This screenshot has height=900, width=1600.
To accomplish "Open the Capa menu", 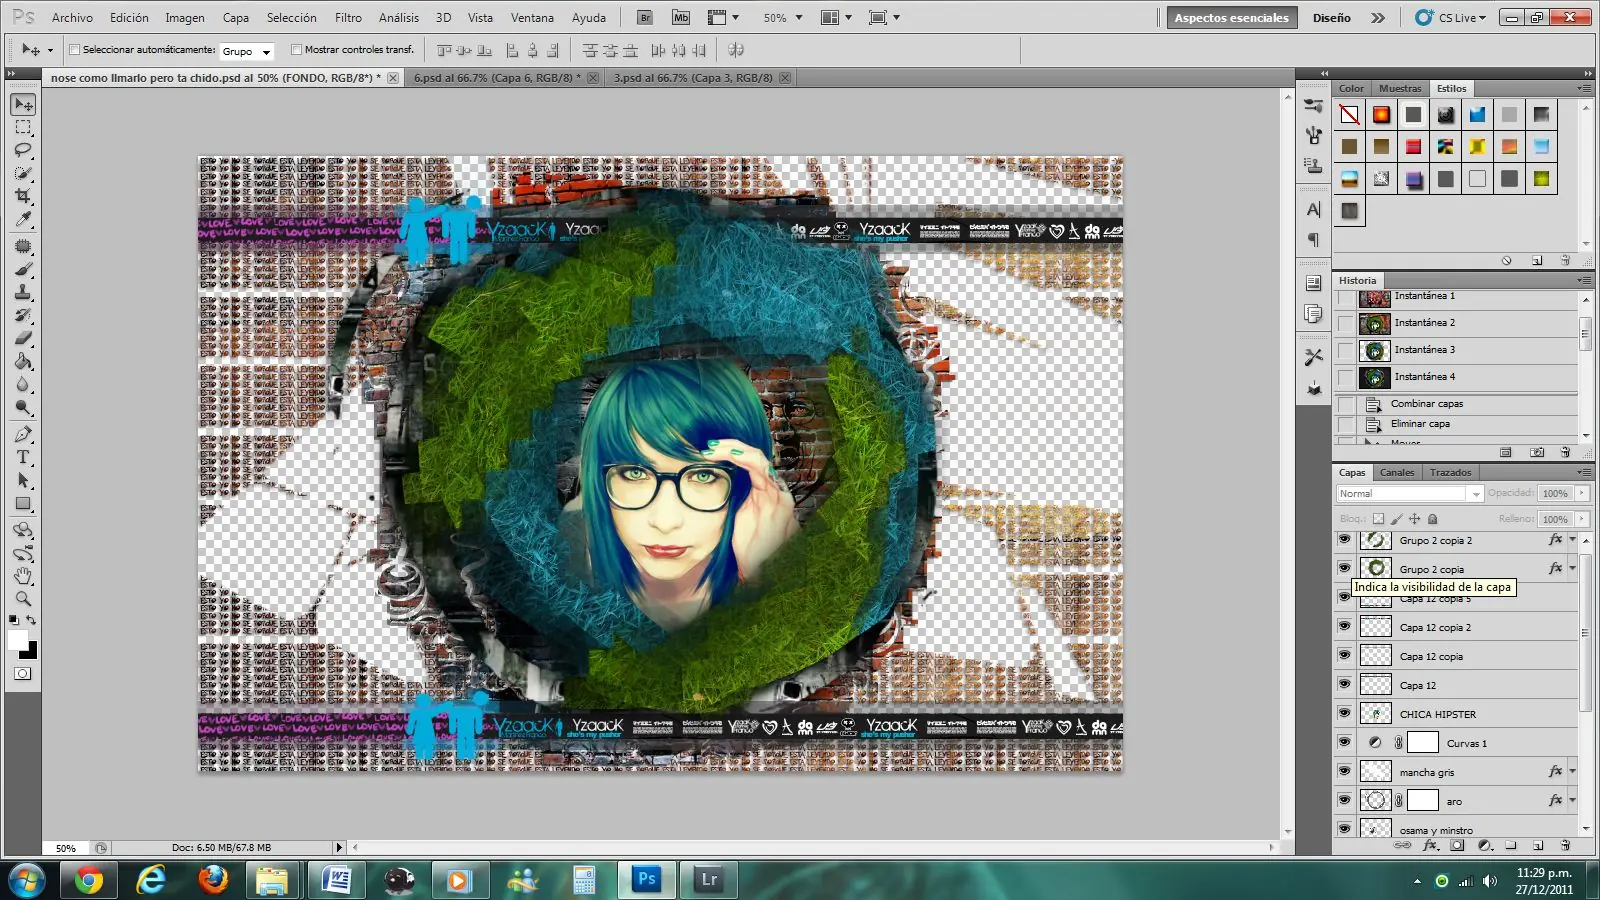I will pyautogui.click(x=236, y=18).
